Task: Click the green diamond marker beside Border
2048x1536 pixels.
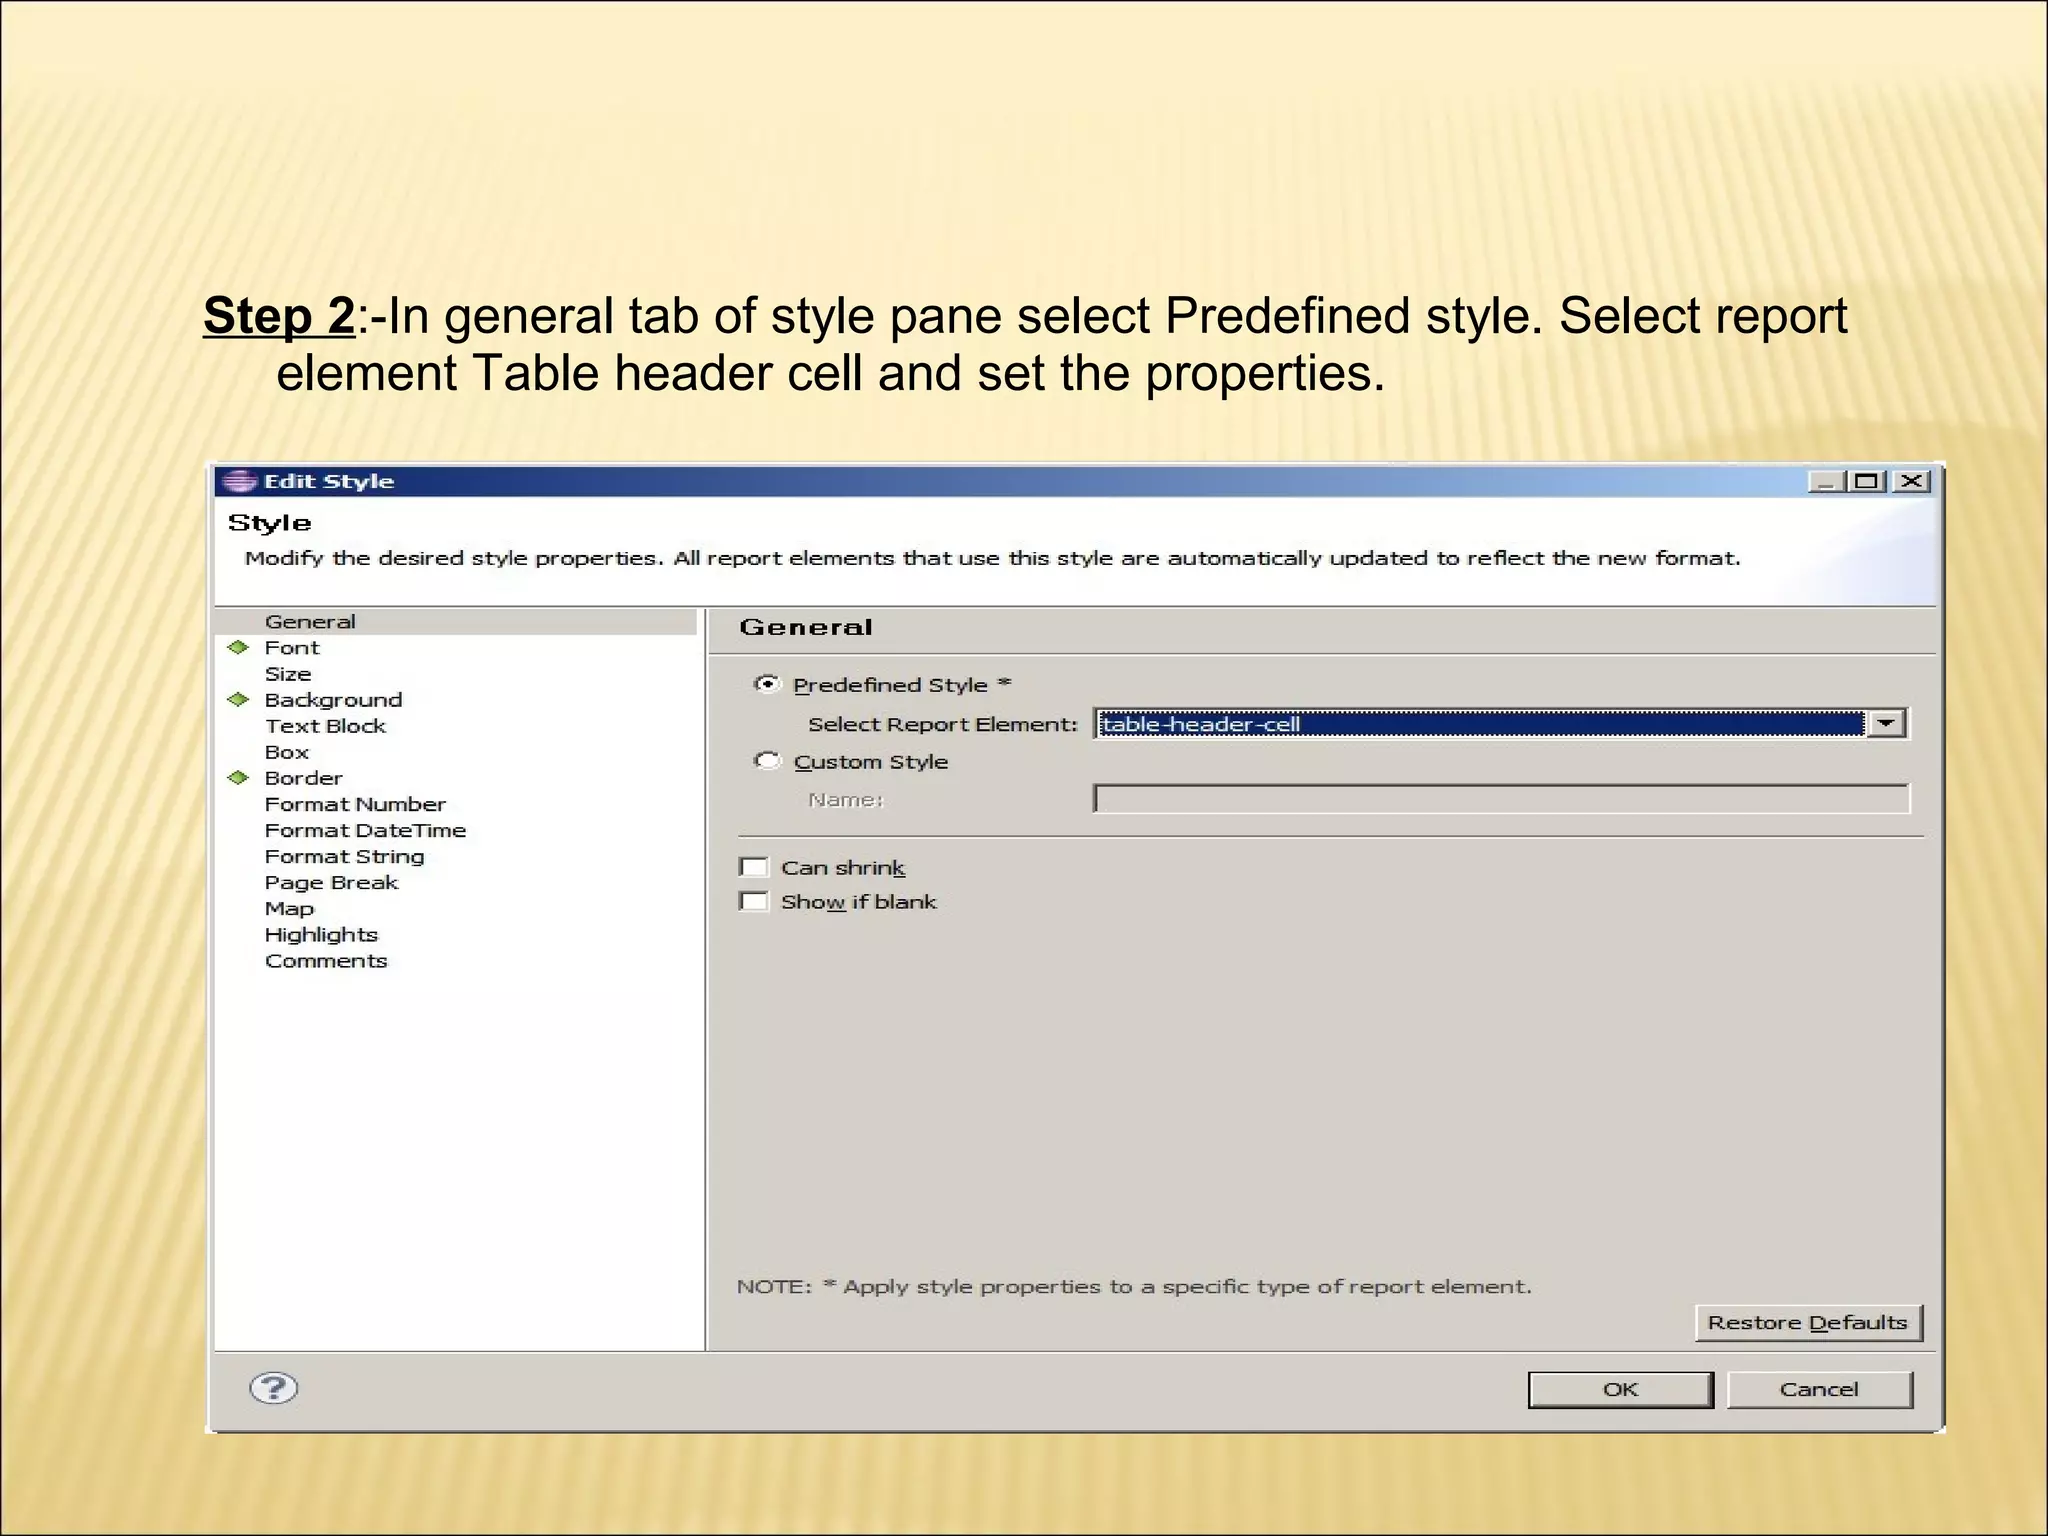Action: point(238,777)
